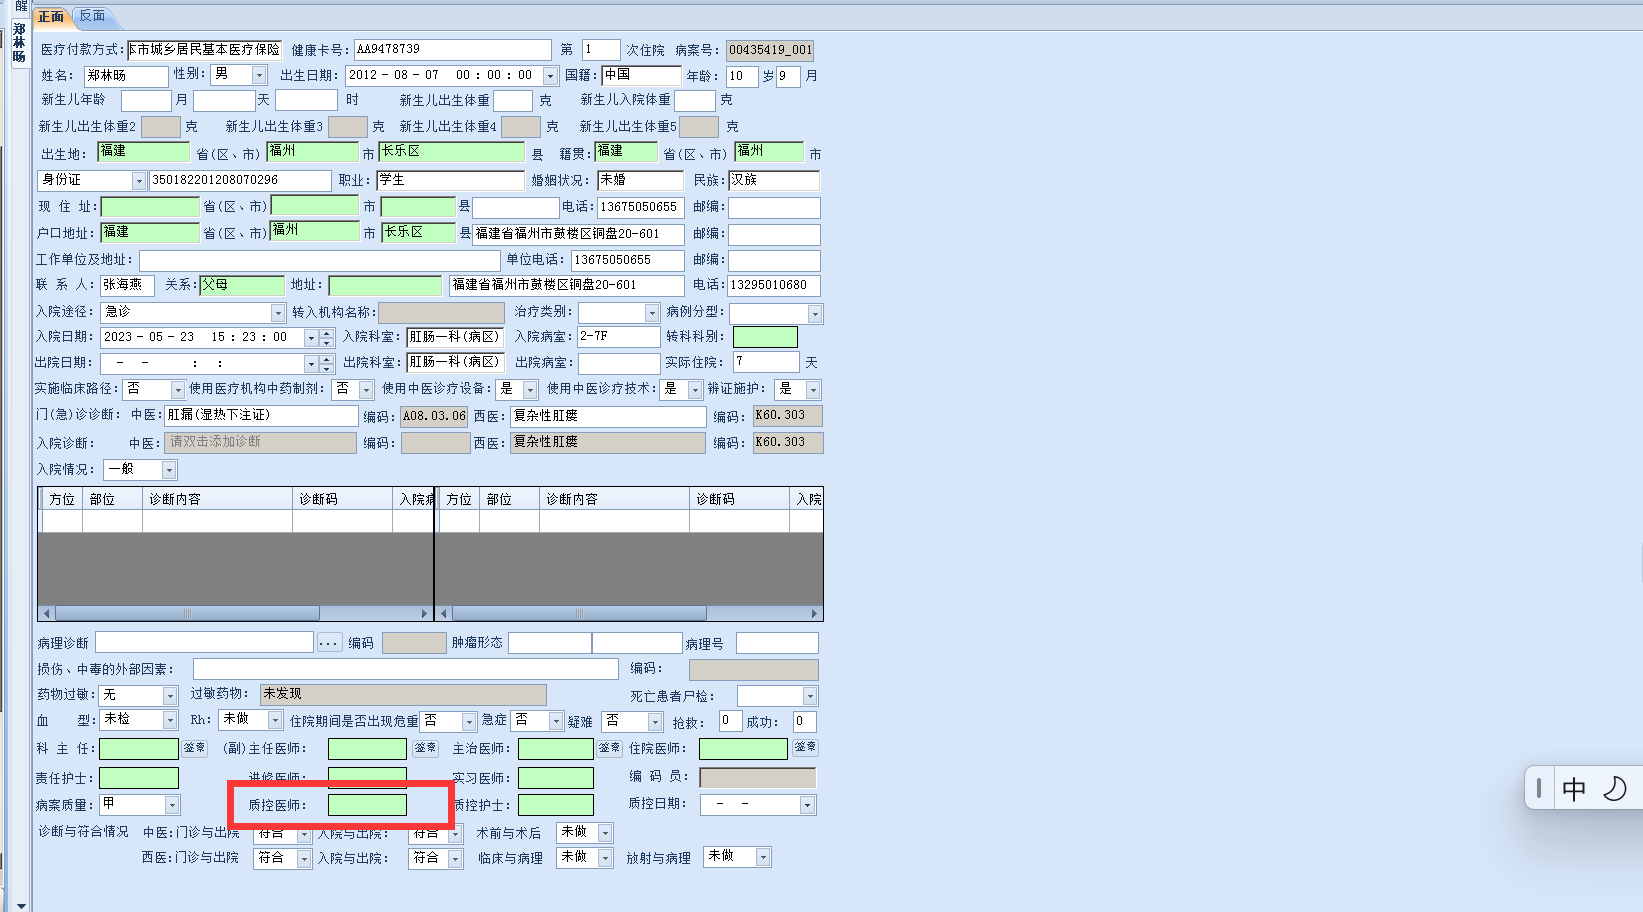Open the Rh dropdown
The image size is (1643, 912).
(x=275, y=720)
